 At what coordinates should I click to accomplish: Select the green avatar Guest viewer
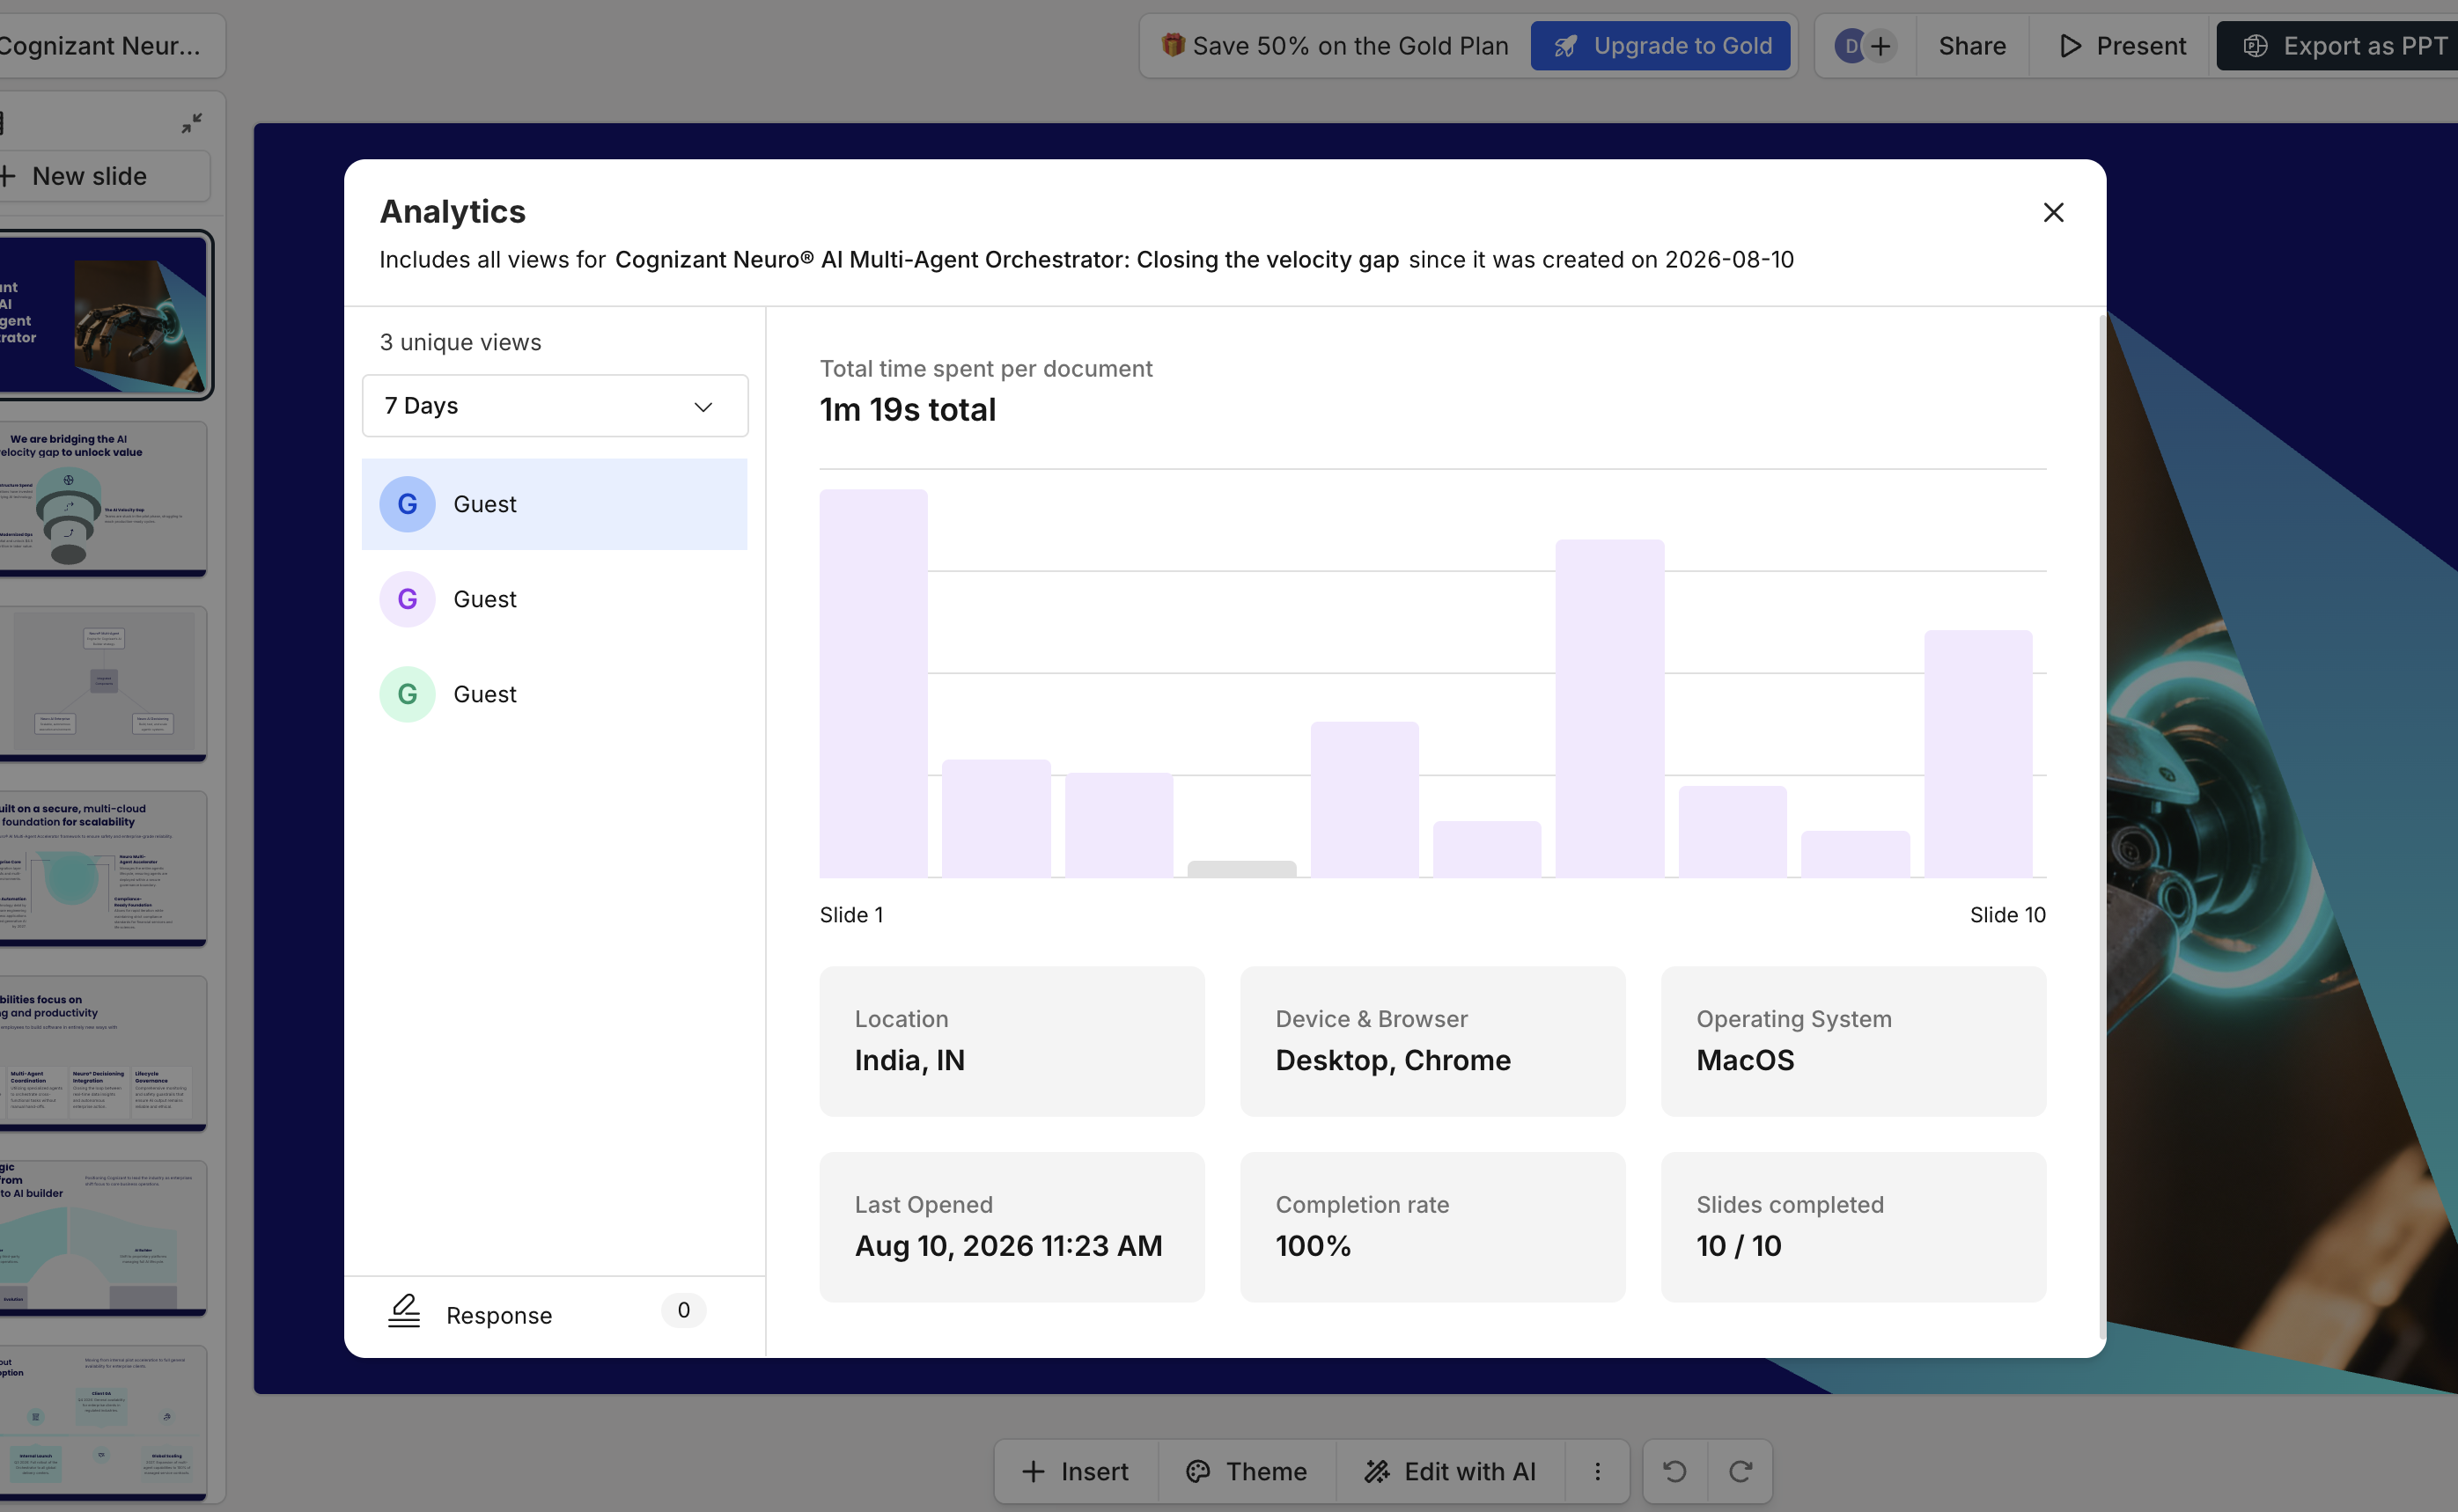point(555,694)
